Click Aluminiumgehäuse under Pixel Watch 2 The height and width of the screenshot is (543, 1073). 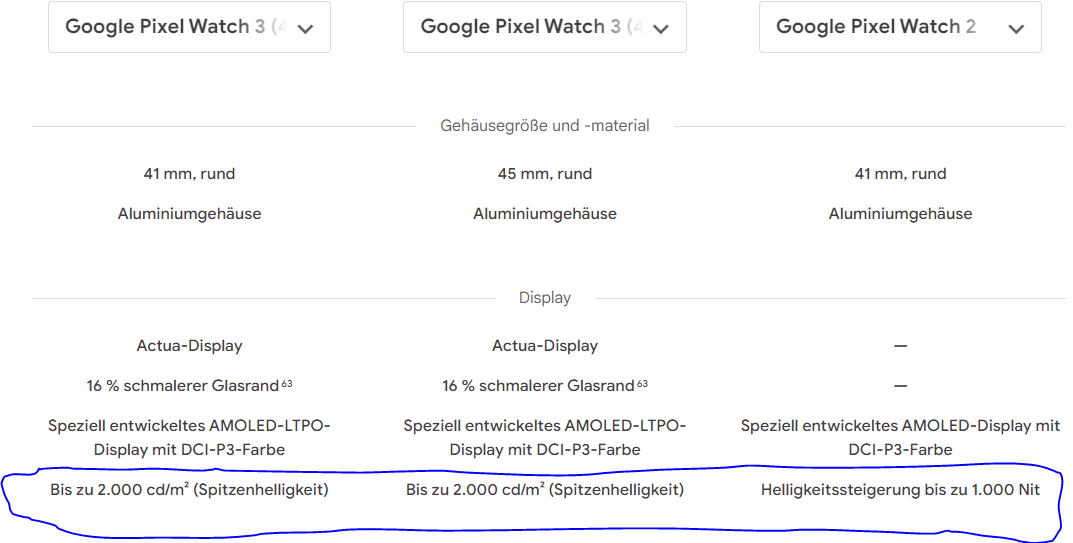(900, 214)
